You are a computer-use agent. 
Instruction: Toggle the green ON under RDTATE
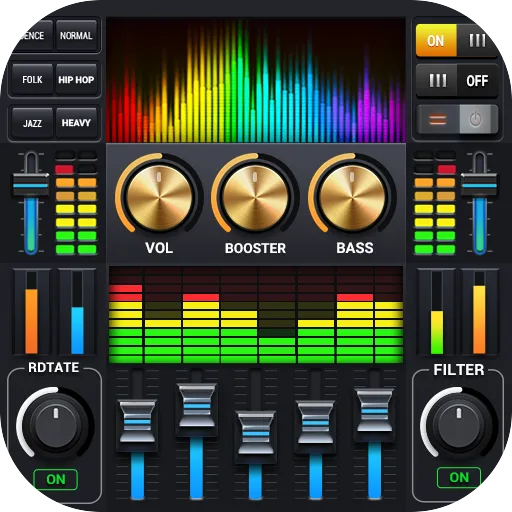click(x=56, y=479)
